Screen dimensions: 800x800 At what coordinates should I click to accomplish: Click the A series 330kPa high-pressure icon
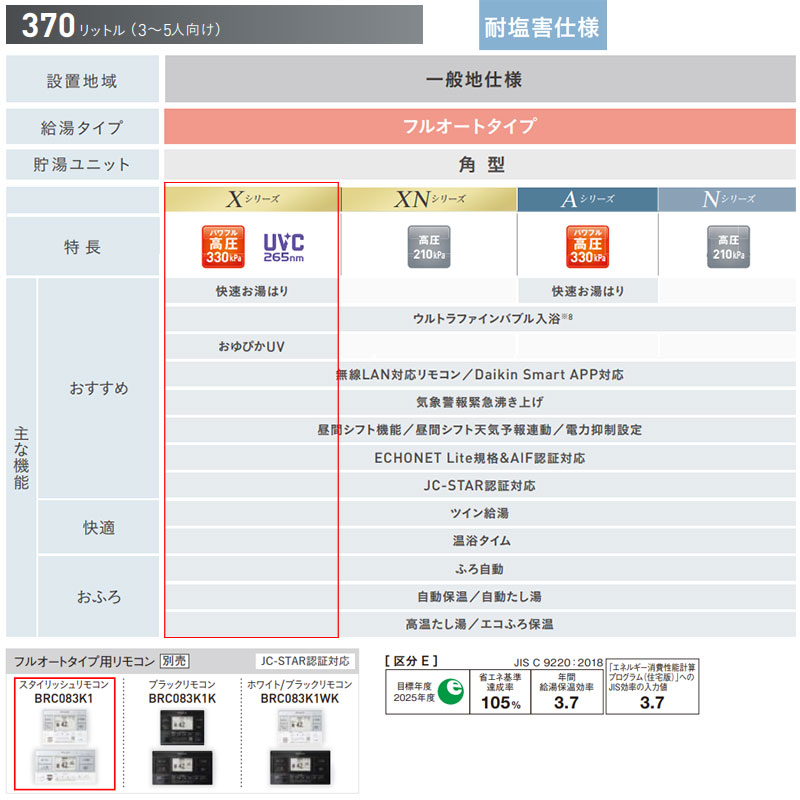tap(587, 246)
